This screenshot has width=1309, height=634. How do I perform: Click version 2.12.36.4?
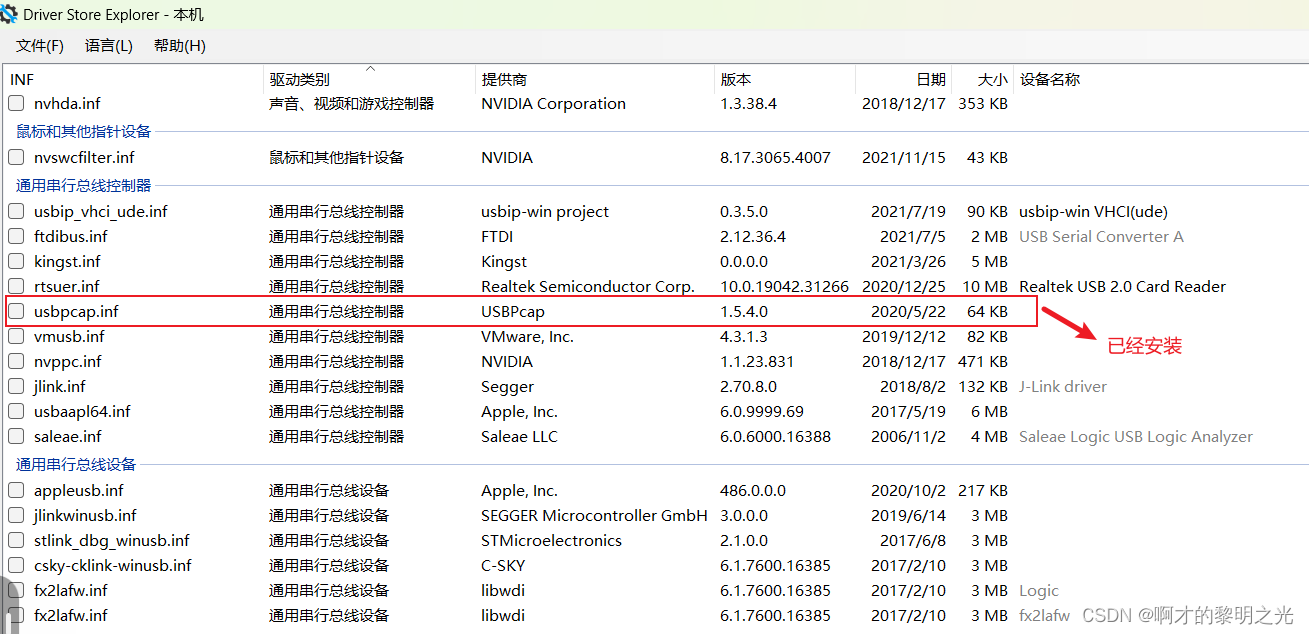752,236
